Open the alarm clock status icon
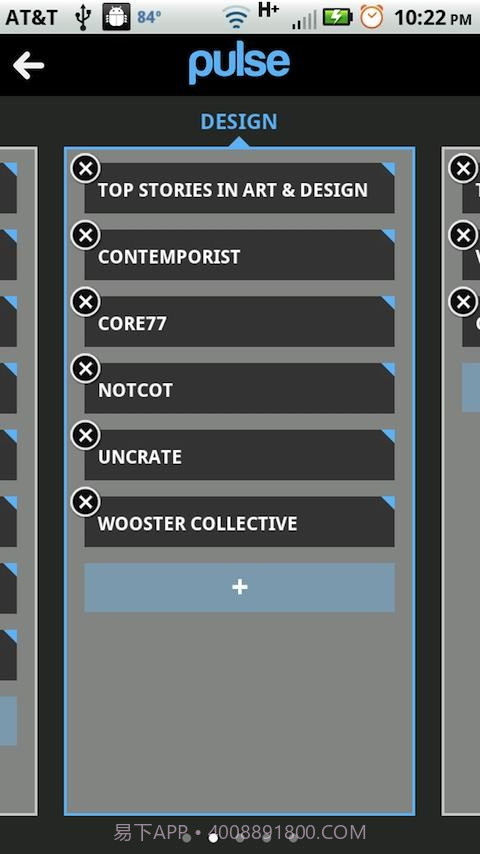The height and width of the screenshot is (854, 480). click(x=372, y=17)
